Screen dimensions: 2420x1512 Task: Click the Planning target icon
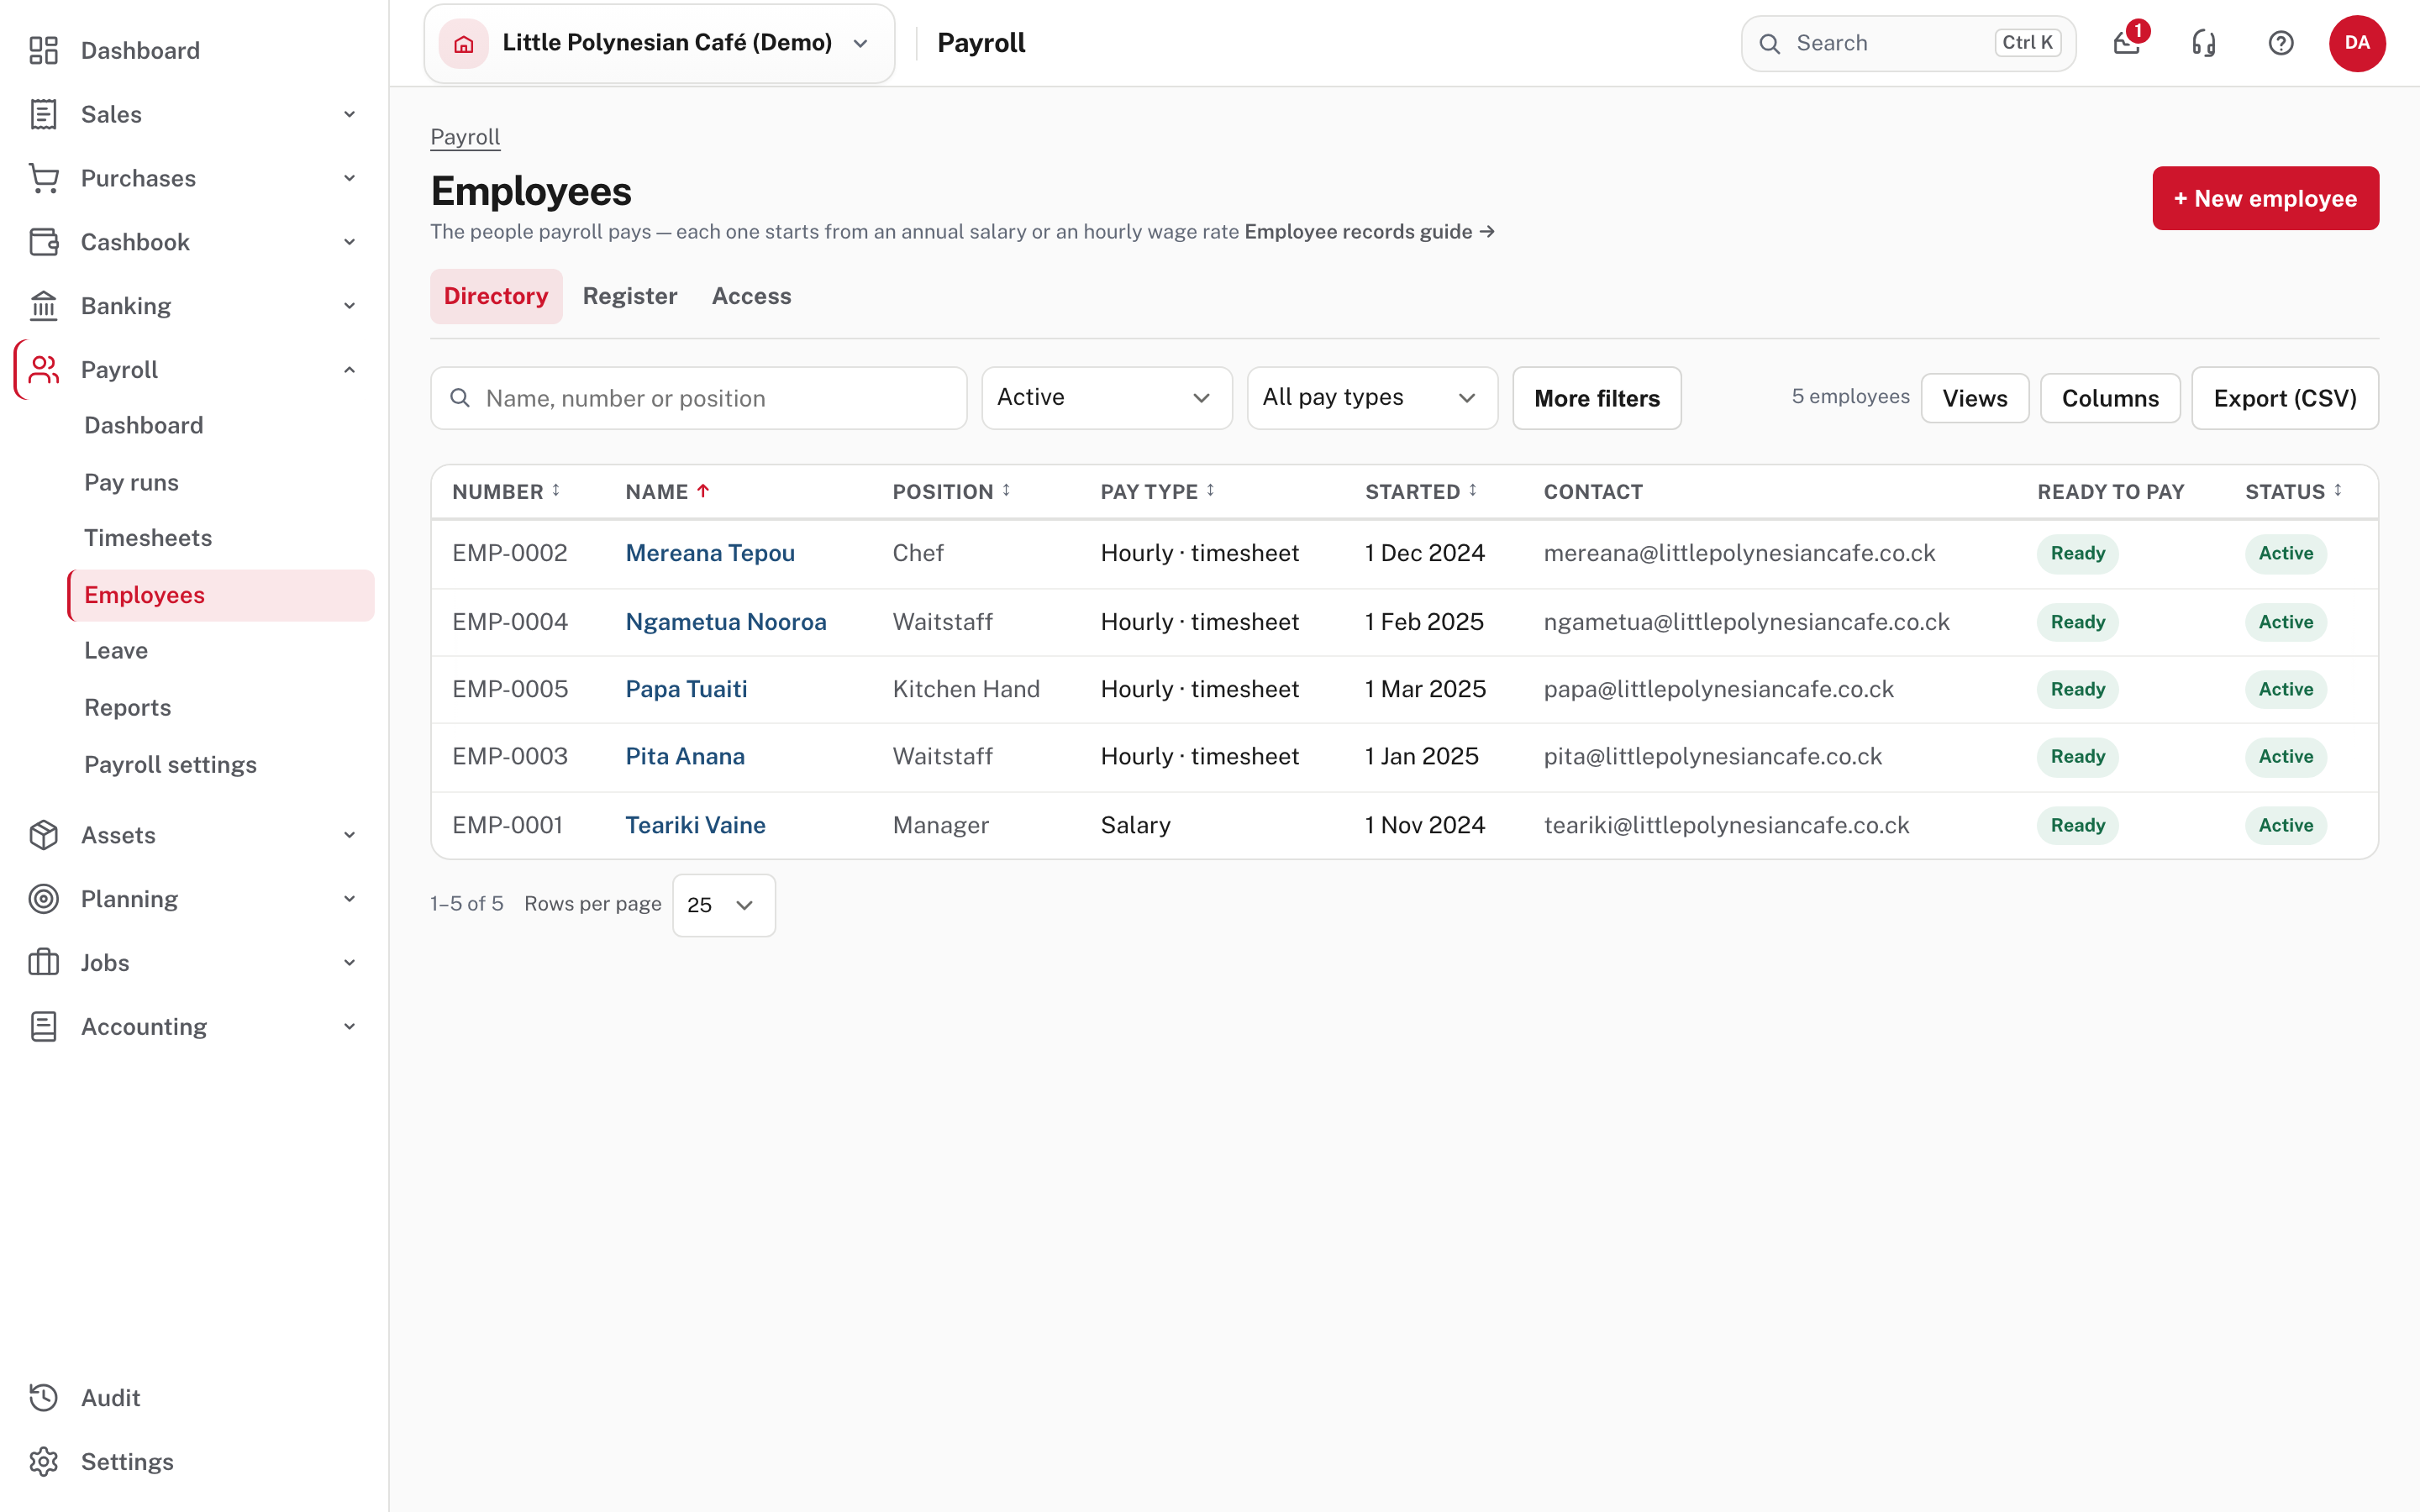pyautogui.click(x=43, y=899)
